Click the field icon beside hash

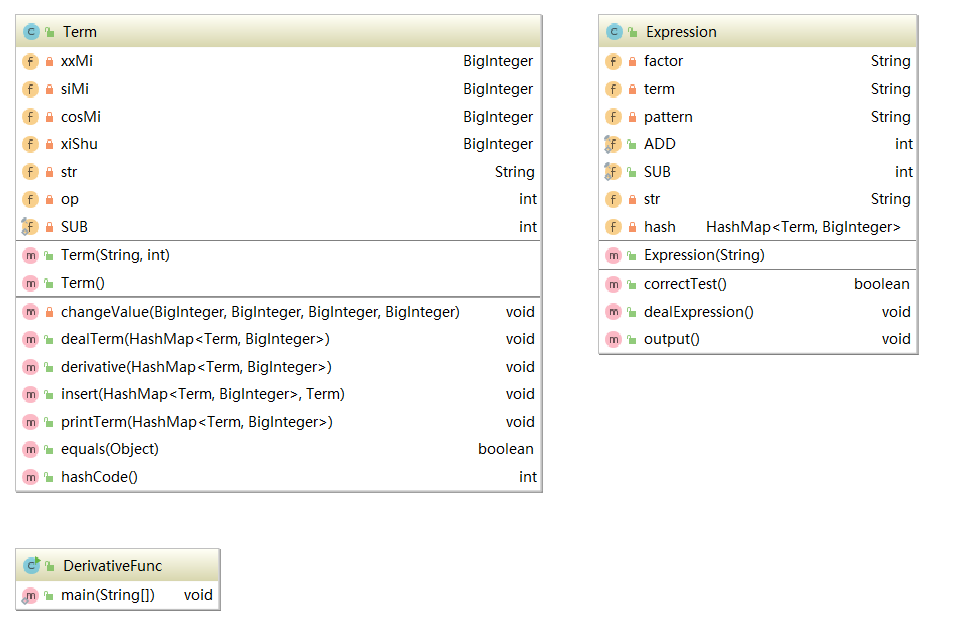coord(614,227)
